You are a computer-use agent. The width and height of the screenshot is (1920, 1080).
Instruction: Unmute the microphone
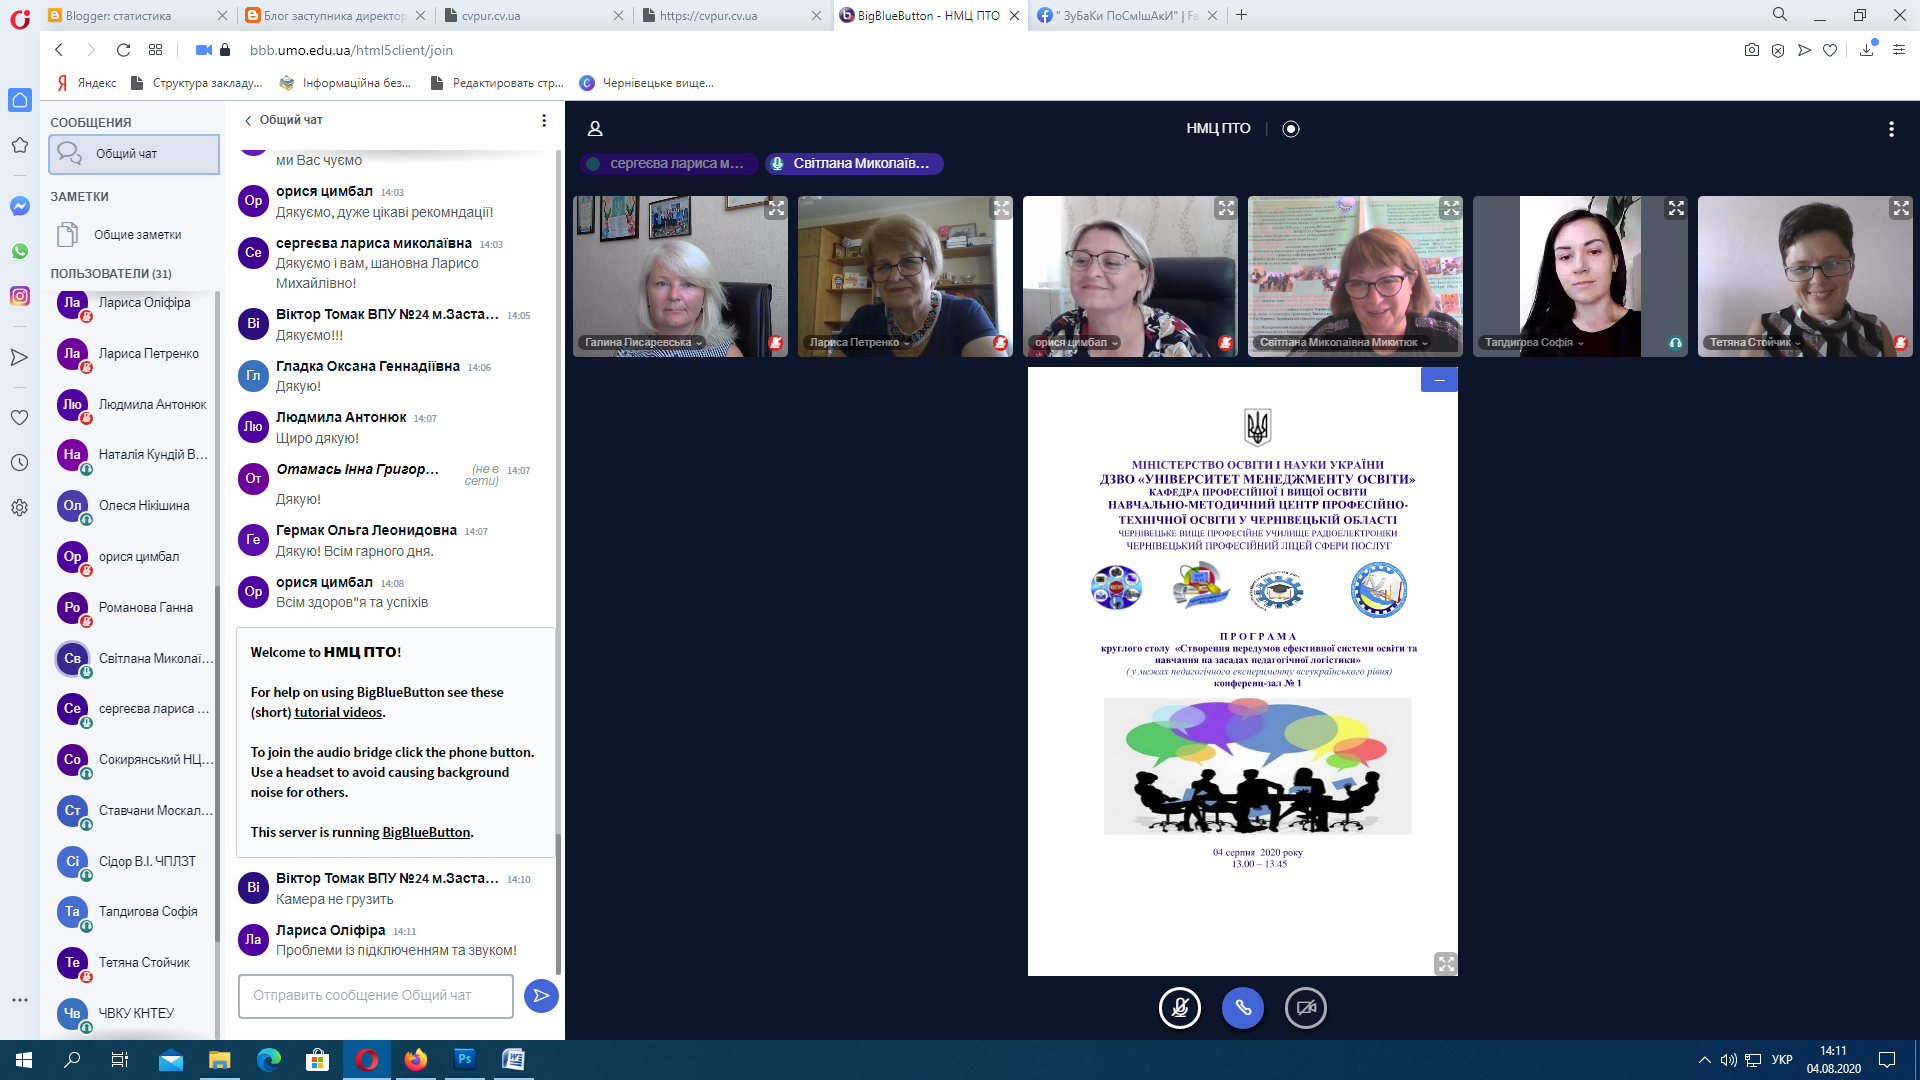1180,1008
